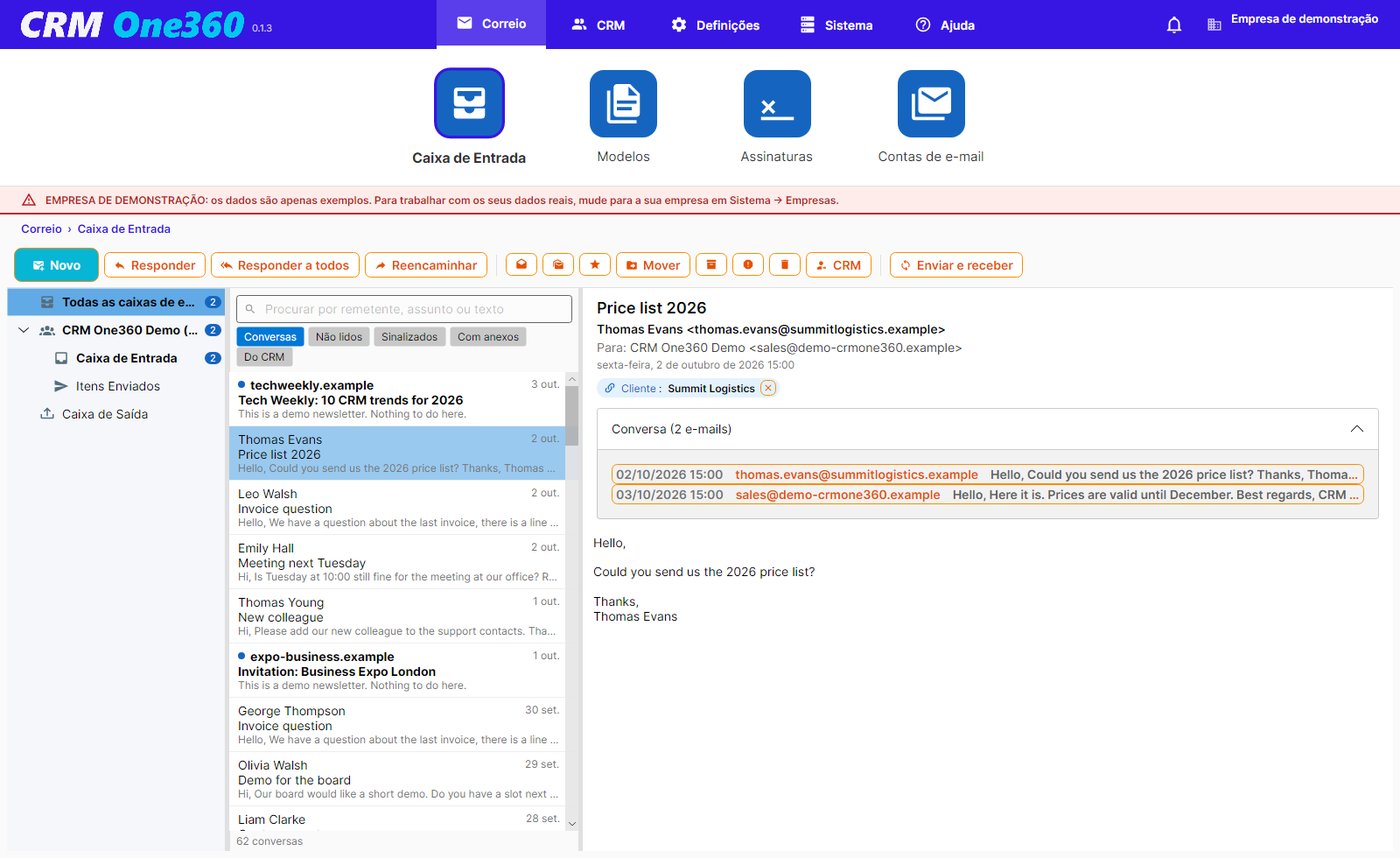The image size is (1400, 858).
Task: Toggle the Com anexos filter
Action: click(x=488, y=337)
